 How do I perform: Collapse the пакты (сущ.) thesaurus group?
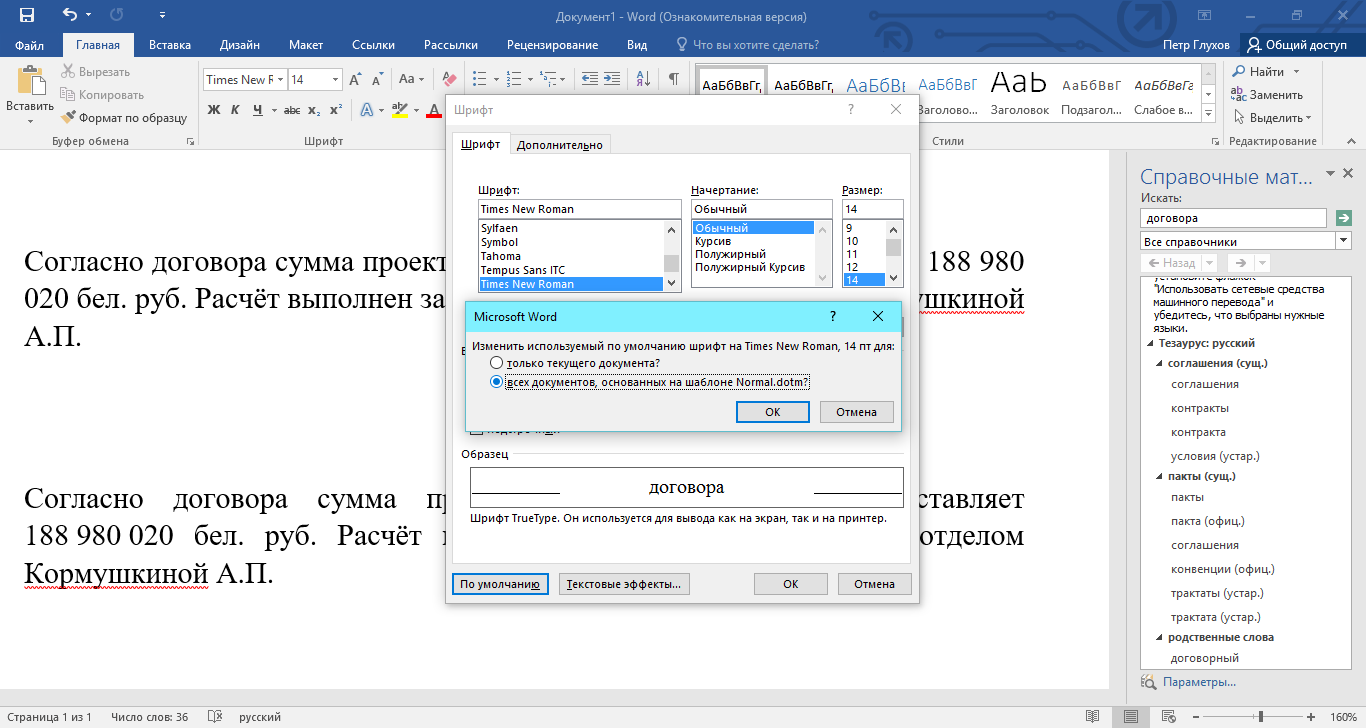(1160, 477)
